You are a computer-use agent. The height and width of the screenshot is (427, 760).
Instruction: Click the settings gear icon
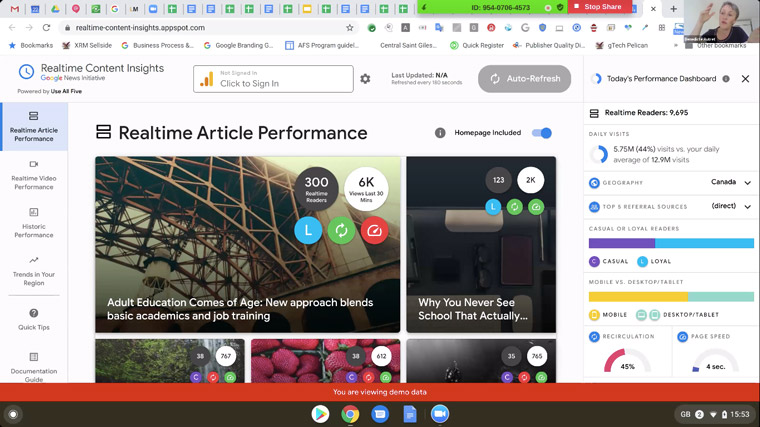coord(365,79)
